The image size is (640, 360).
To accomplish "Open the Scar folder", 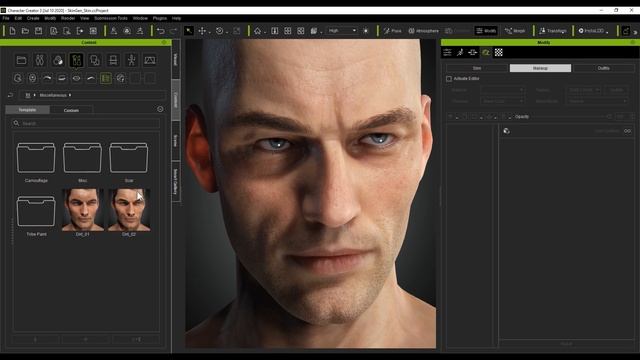I will click(x=129, y=158).
